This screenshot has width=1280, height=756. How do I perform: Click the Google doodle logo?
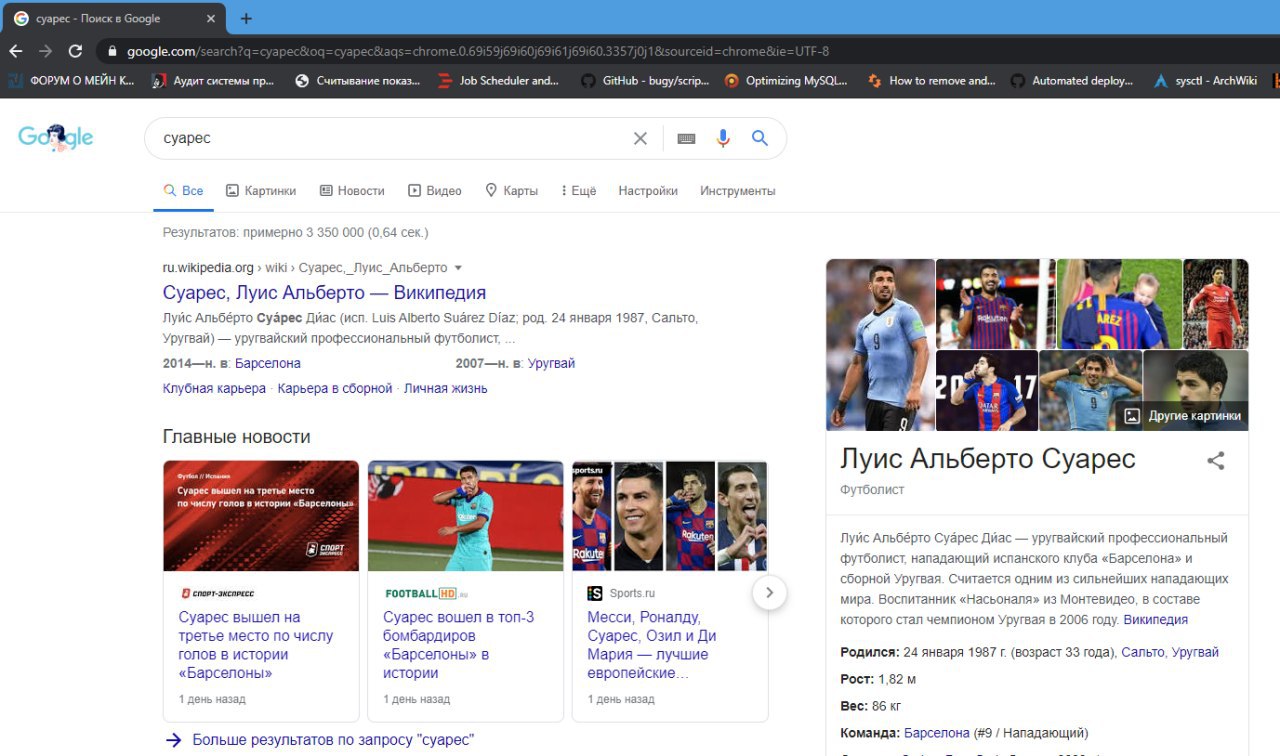coord(56,138)
